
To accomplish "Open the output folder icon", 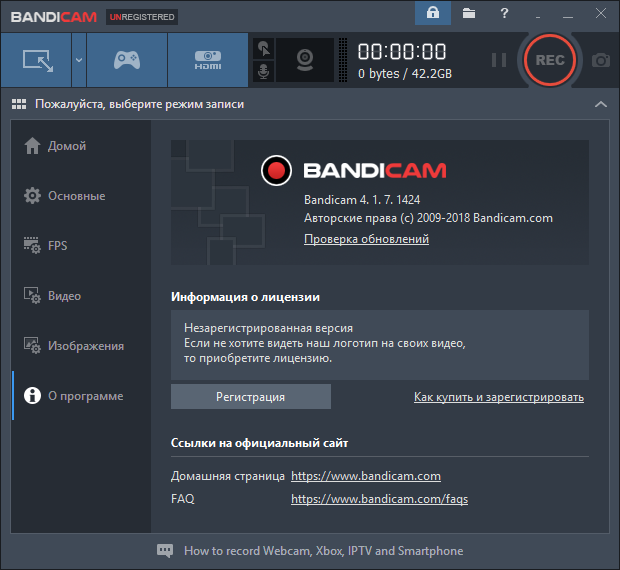I will 470,14.
